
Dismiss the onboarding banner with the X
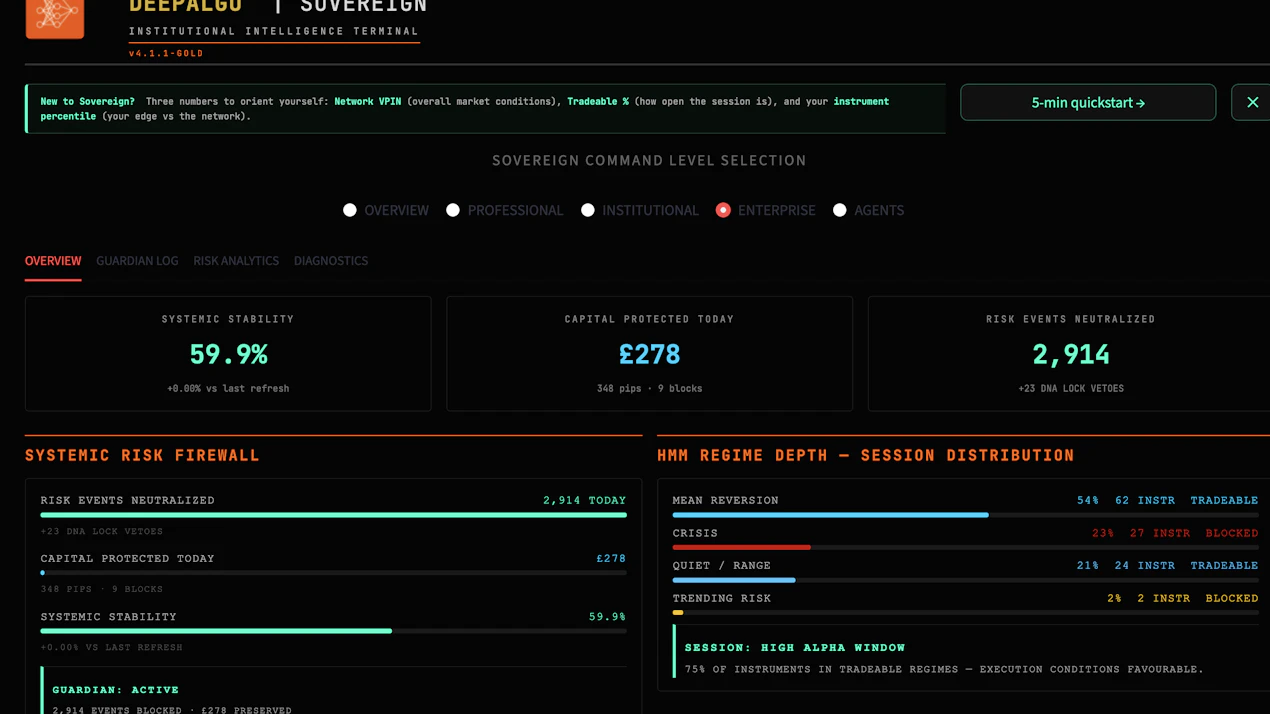pyautogui.click(x=1252, y=102)
